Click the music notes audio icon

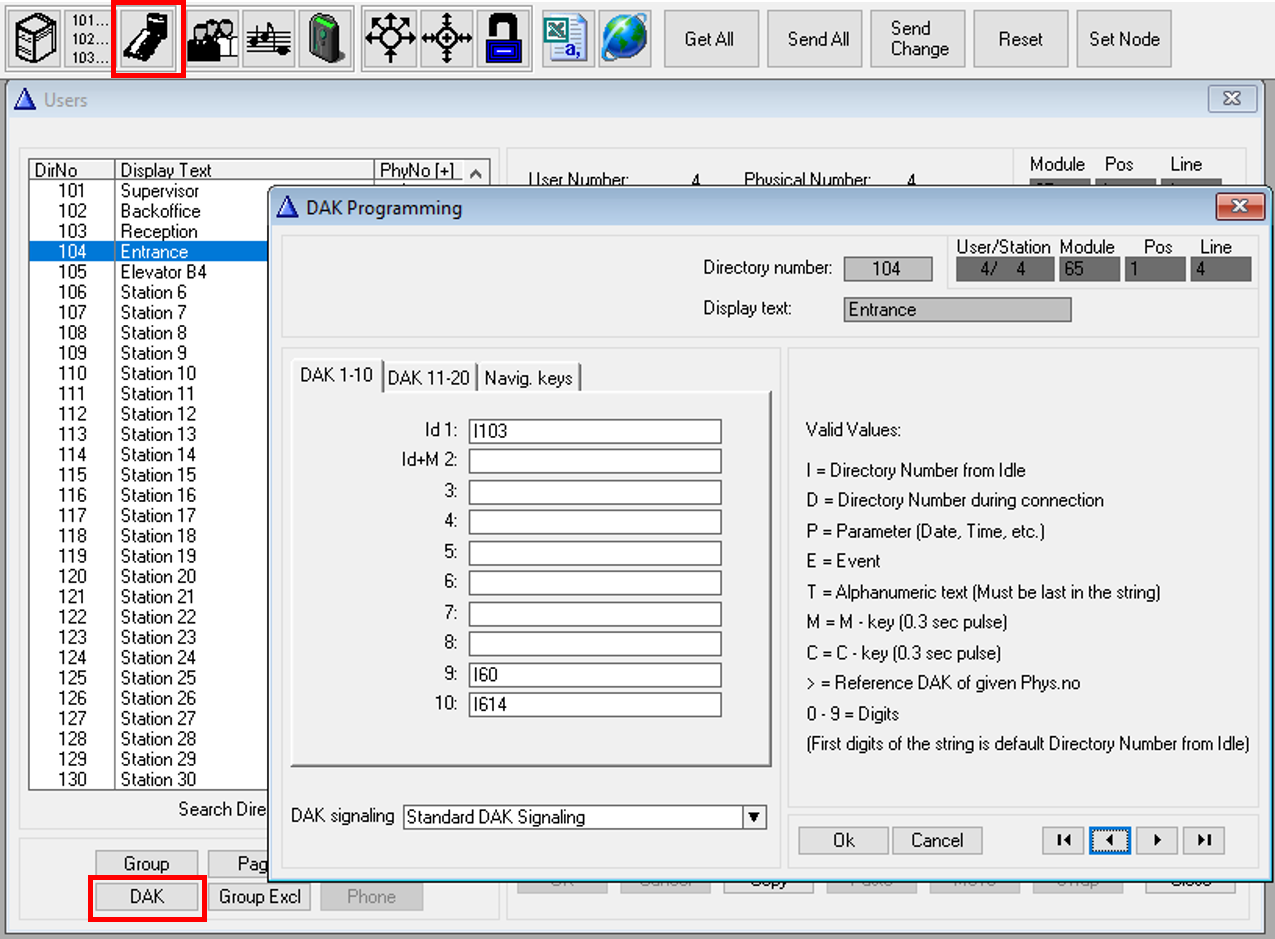coord(268,39)
